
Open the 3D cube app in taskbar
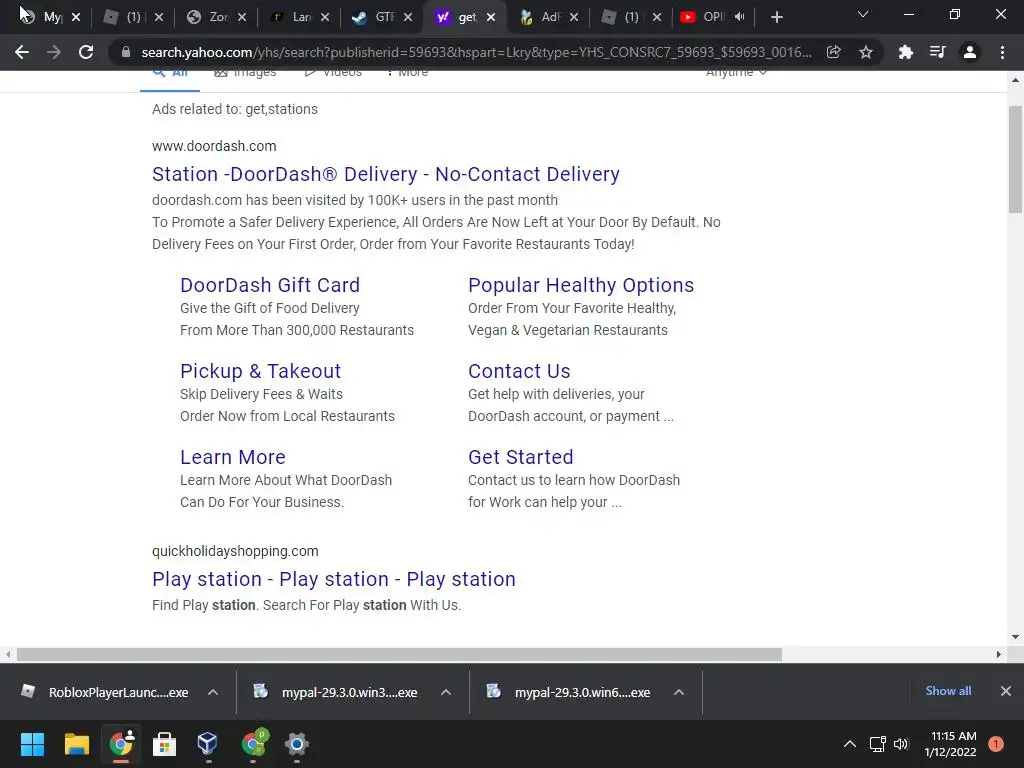(207, 744)
